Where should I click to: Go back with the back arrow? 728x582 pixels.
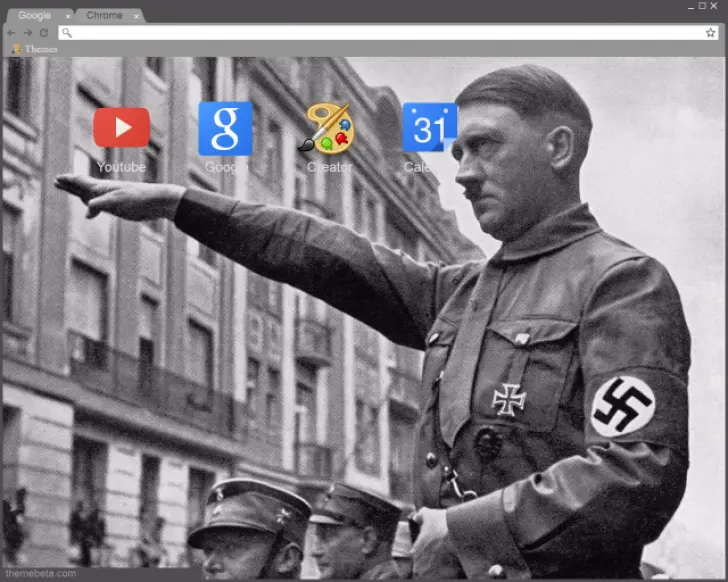click(x=11, y=33)
